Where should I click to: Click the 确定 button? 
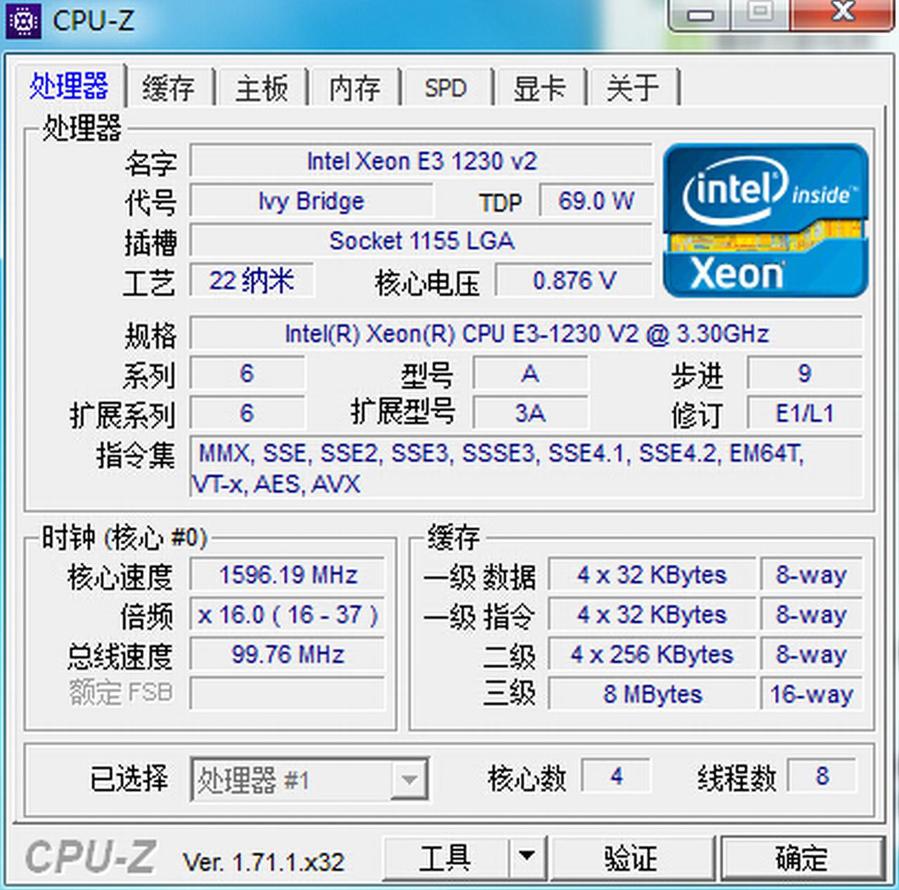coord(802,858)
